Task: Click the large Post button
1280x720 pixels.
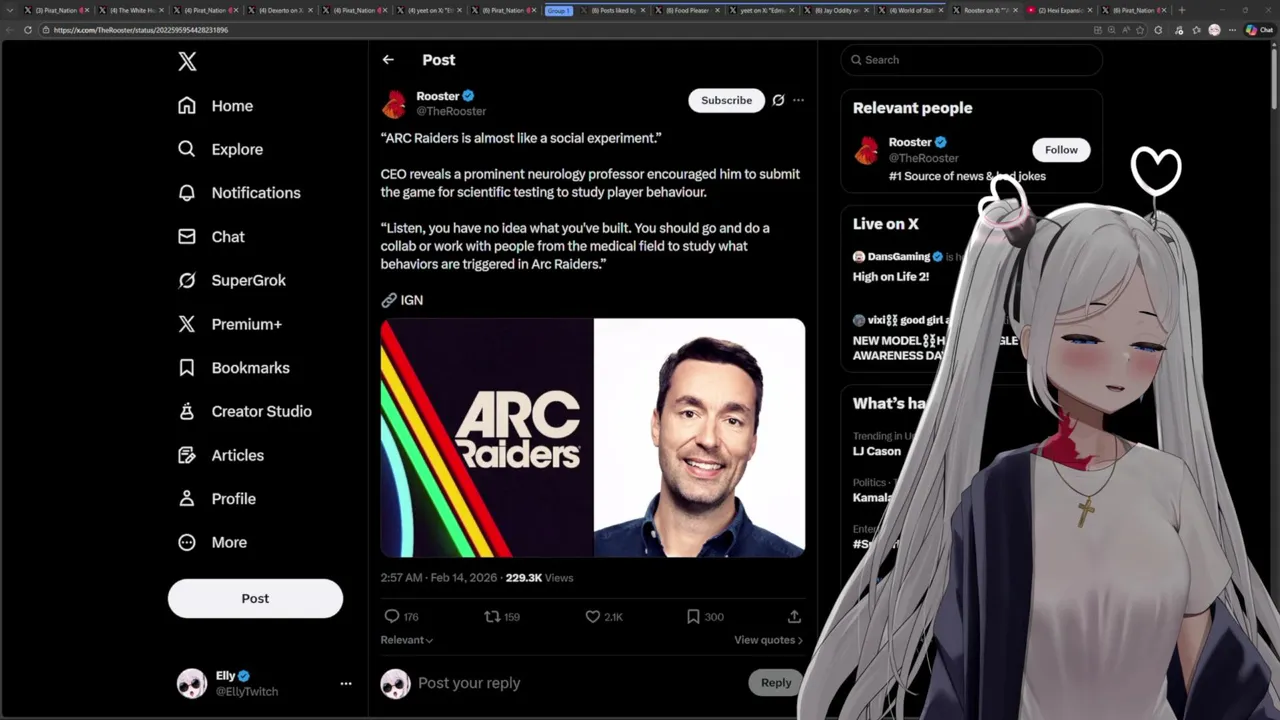Action: (x=255, y=598)
